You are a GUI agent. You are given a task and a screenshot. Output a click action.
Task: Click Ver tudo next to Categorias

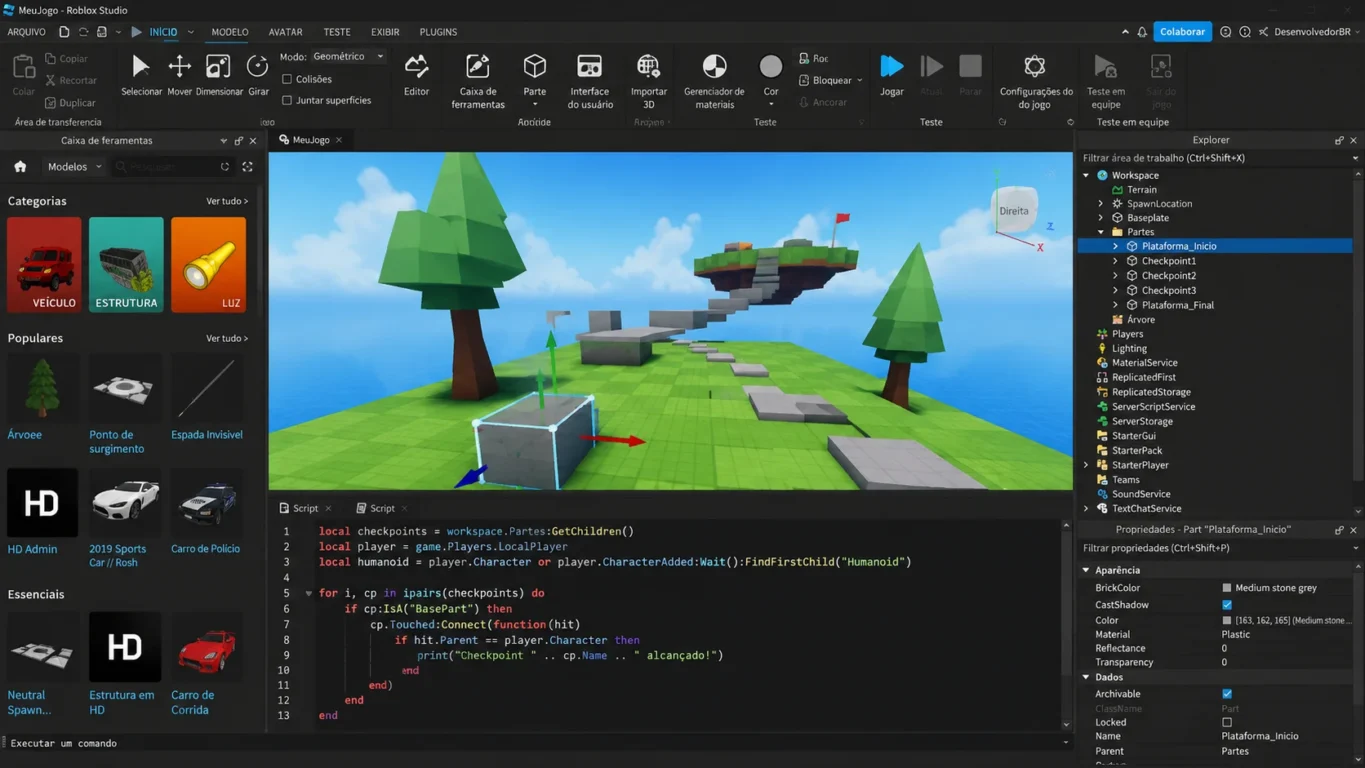[227, 201]
